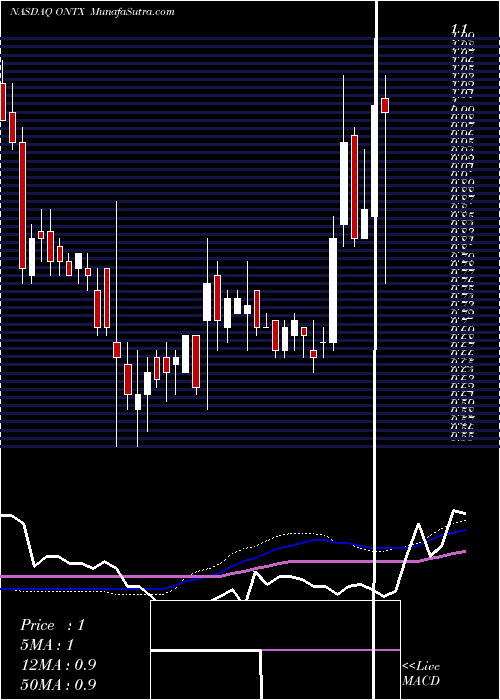
Task: Click the '50MA : 0.9' value
Action: click(x=58, y=685)
